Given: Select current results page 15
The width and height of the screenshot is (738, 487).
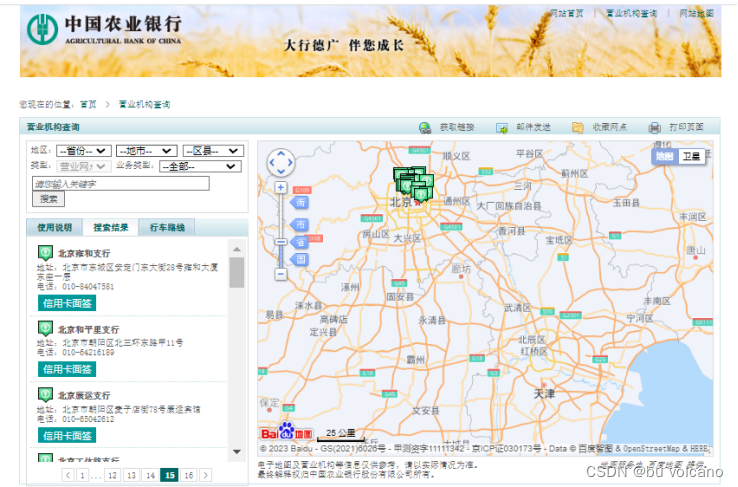Looking at the screenshot, I should [x=170, y=475].
